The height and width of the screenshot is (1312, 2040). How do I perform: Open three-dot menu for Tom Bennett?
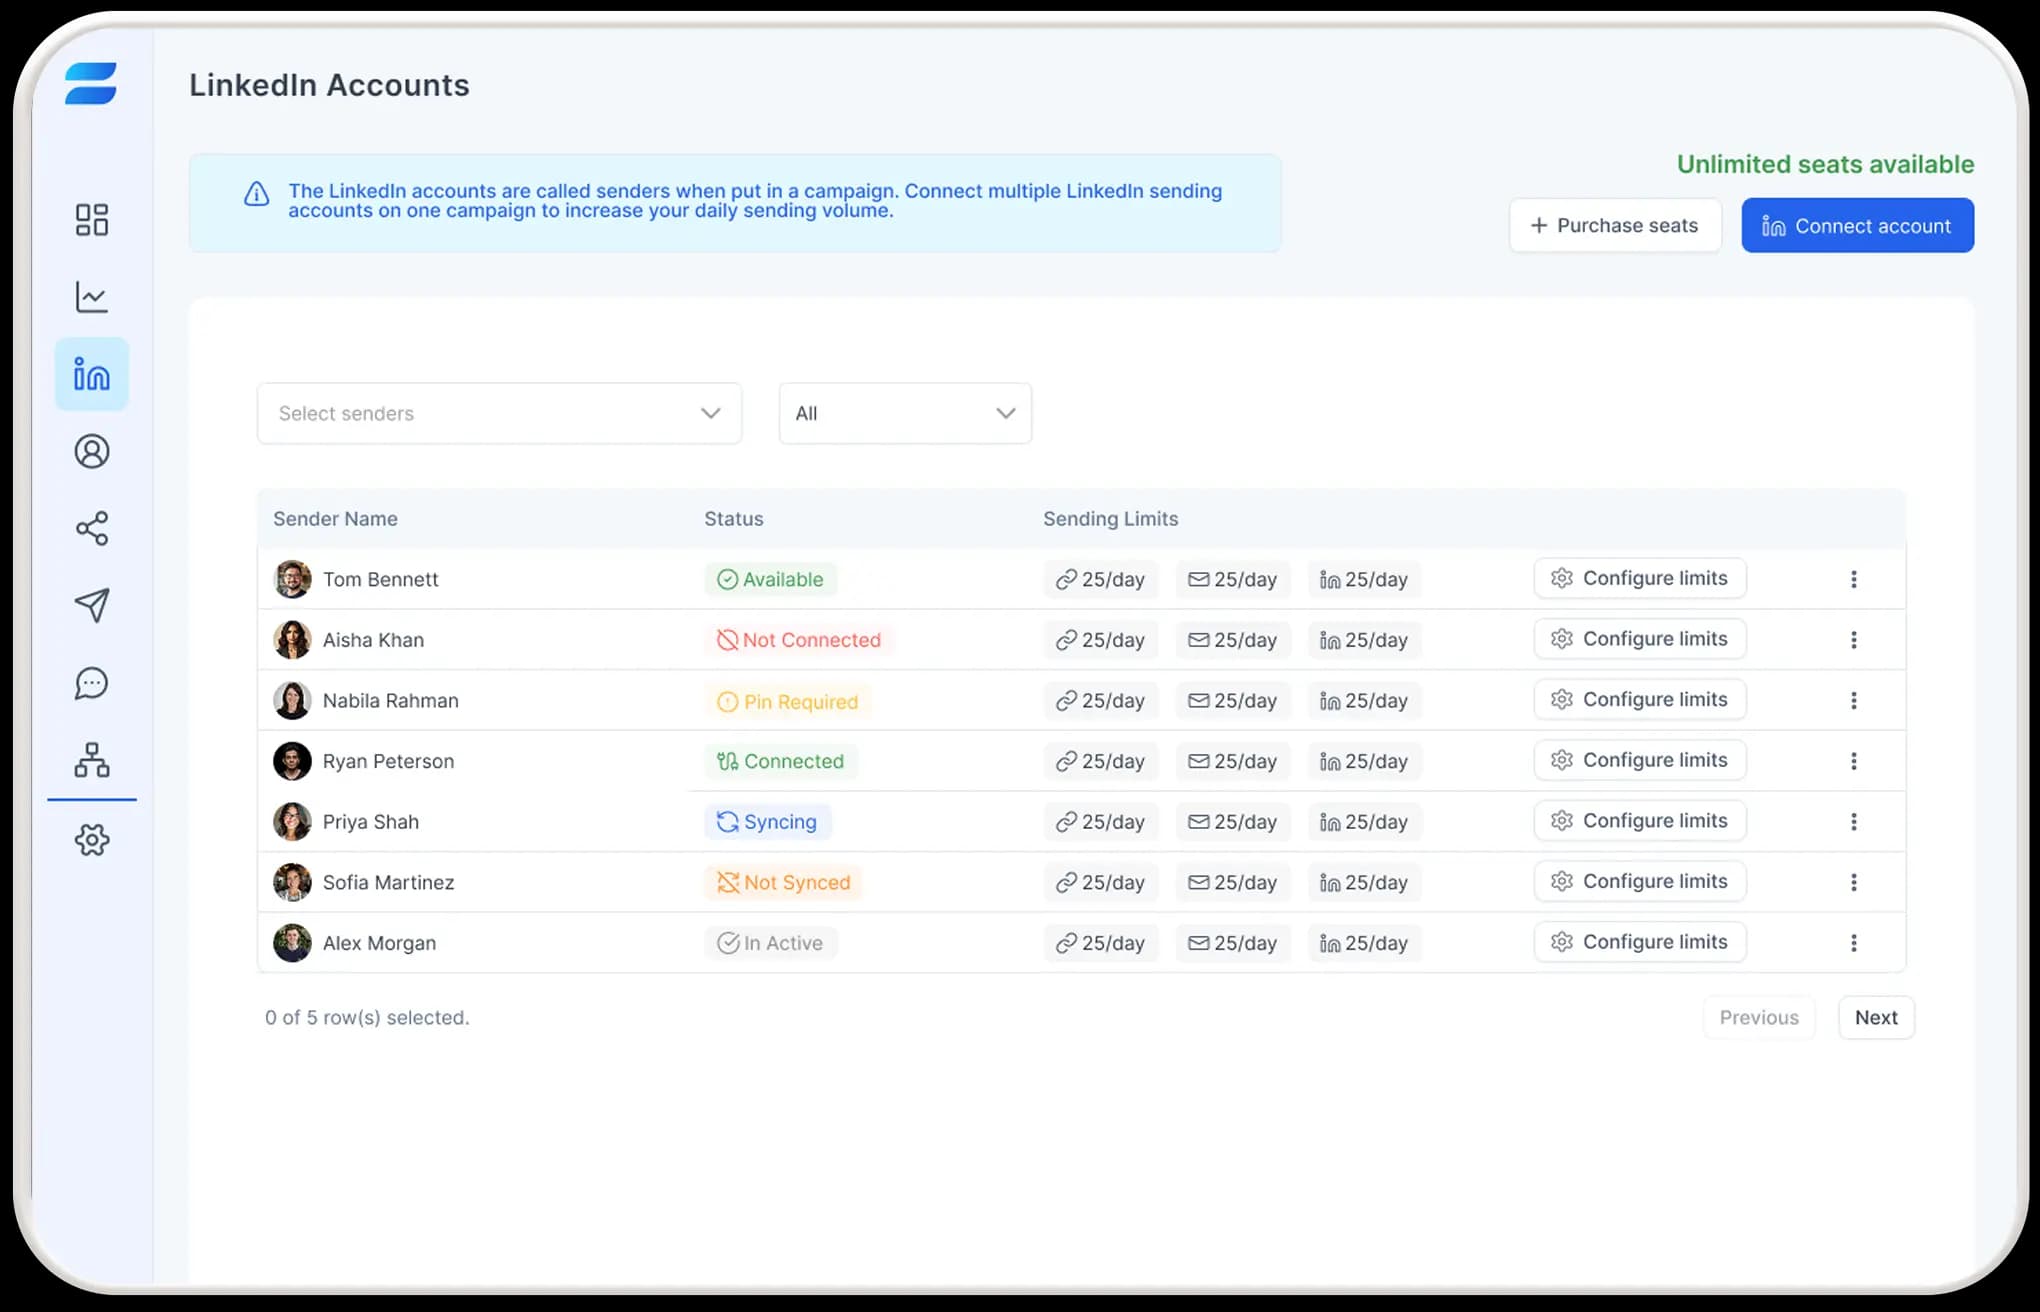(x=1853, y=579)
